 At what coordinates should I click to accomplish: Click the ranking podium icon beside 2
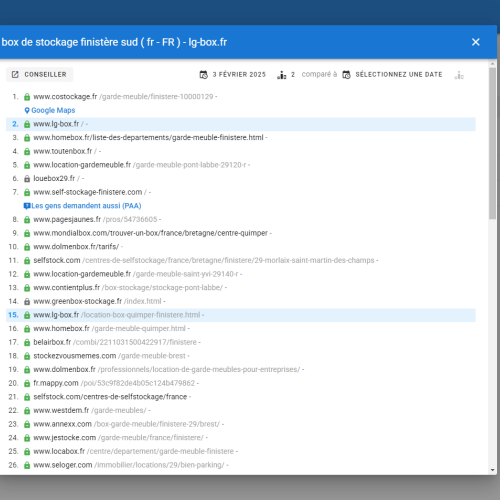[282, 75]
